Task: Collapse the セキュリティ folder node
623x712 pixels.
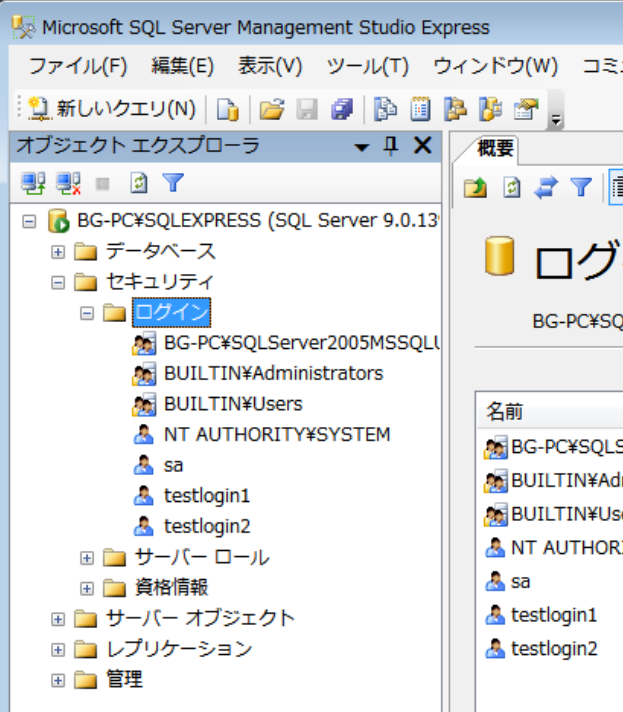Action: pyautogui.click(x=58, y=283)
